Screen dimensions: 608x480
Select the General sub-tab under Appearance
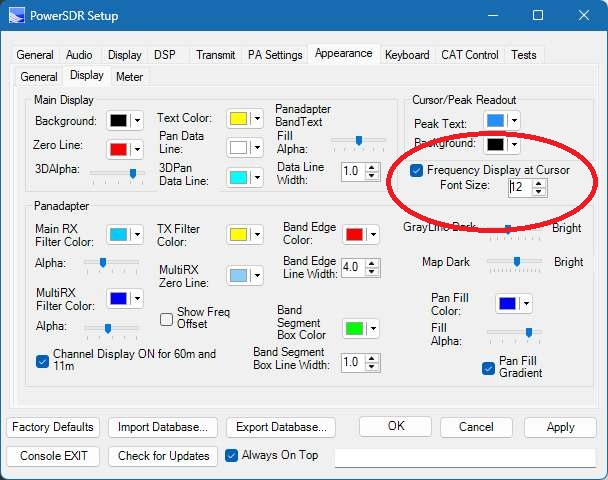coord(39,77)
